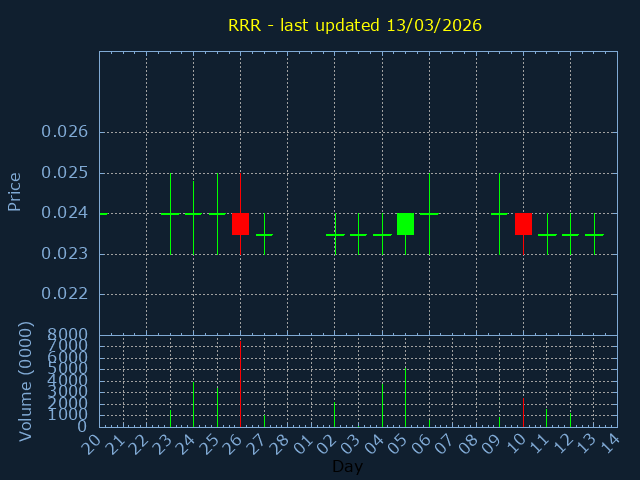Click the 'Day' x-axis label
The width and height of the screenshot is (640, 480).
coord(347,467)
